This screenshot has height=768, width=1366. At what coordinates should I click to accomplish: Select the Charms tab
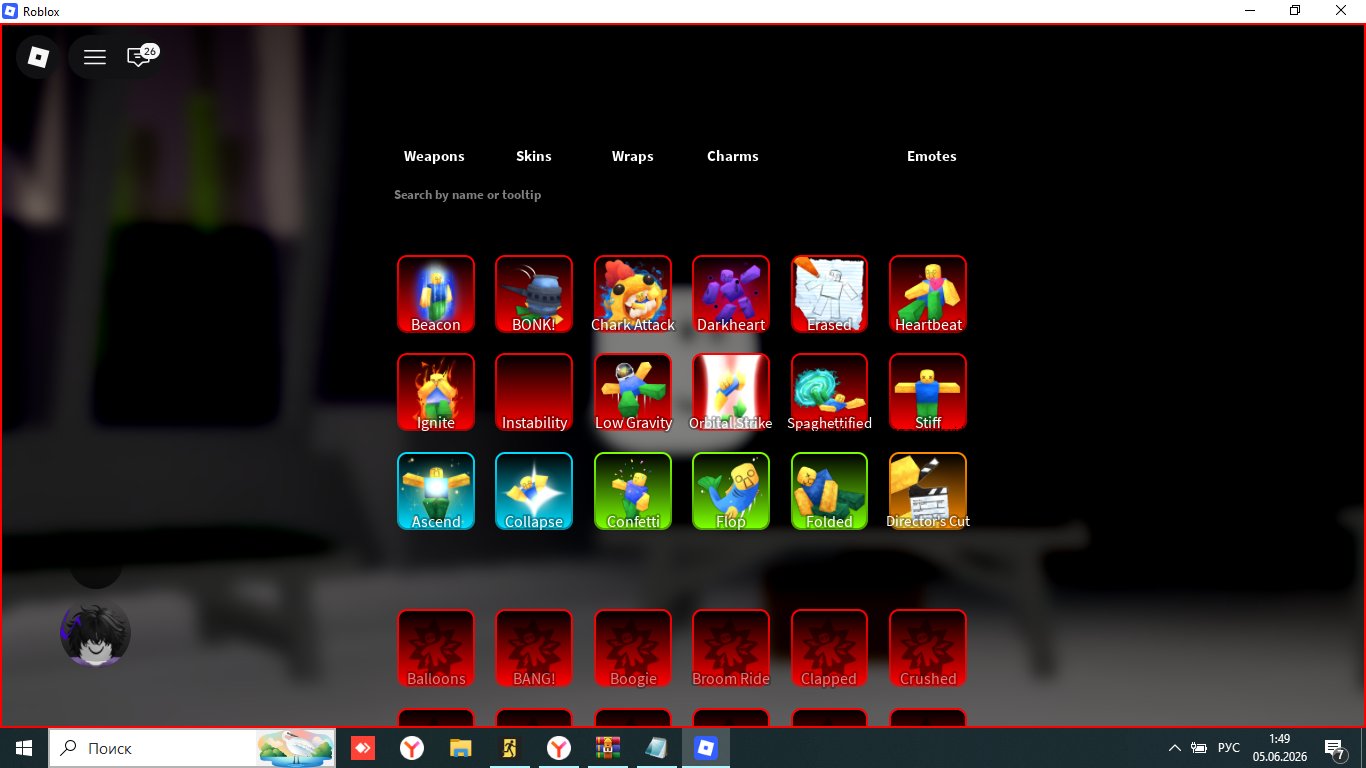pyautogui.click(x=733, y=156)
